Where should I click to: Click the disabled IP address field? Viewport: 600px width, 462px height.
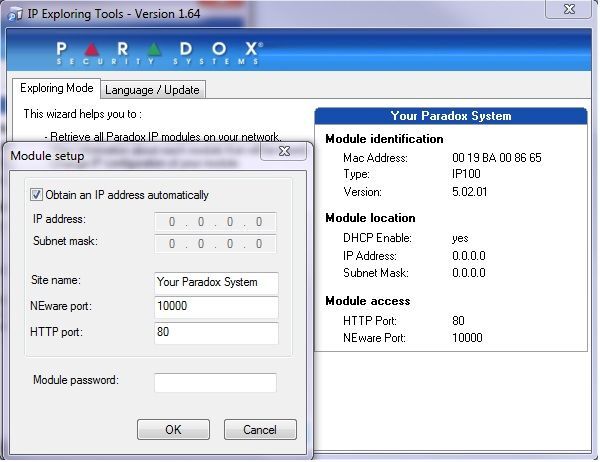(x=216, y=222)
